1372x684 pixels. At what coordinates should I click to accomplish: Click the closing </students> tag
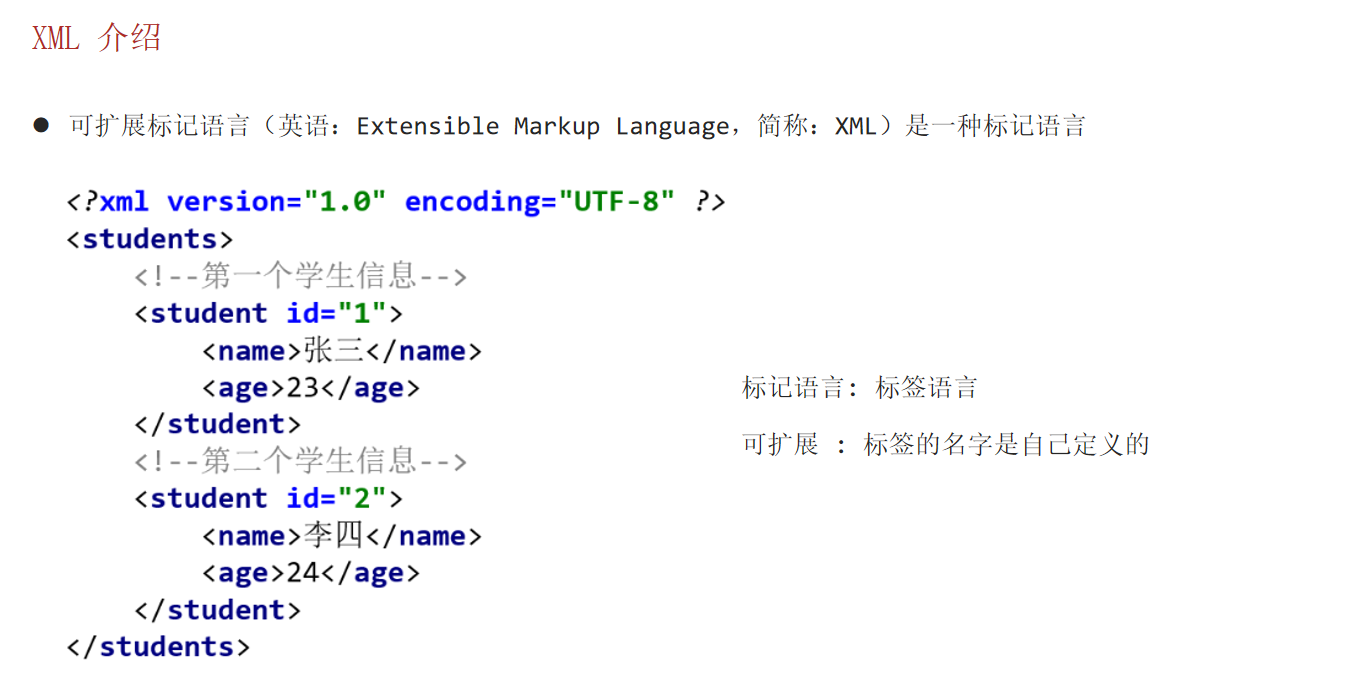click(x=158, y=647)
